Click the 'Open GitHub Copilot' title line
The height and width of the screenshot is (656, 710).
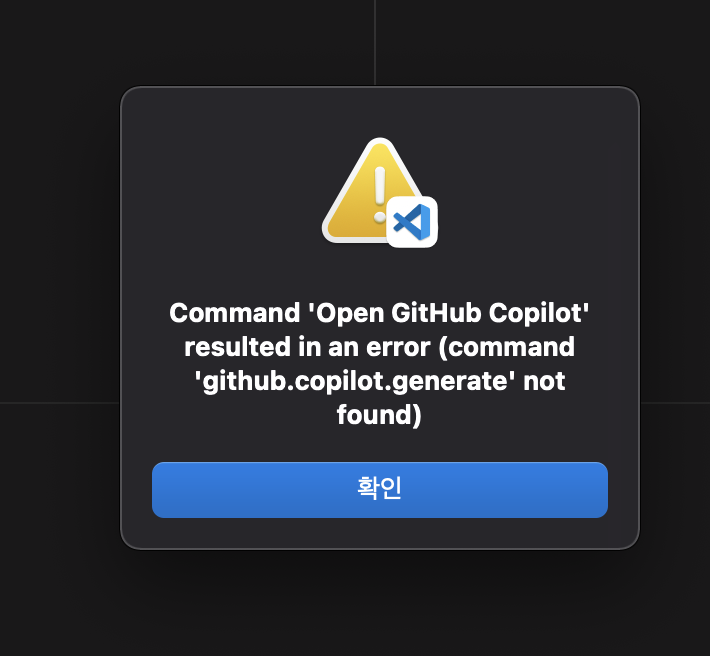379,313
